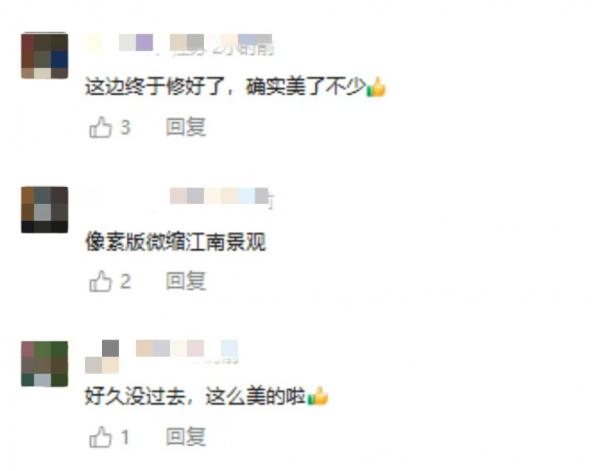Click the thumbs-up emoji after "确实美了不少"
The image size is (600, 471).
pos(376,87)
